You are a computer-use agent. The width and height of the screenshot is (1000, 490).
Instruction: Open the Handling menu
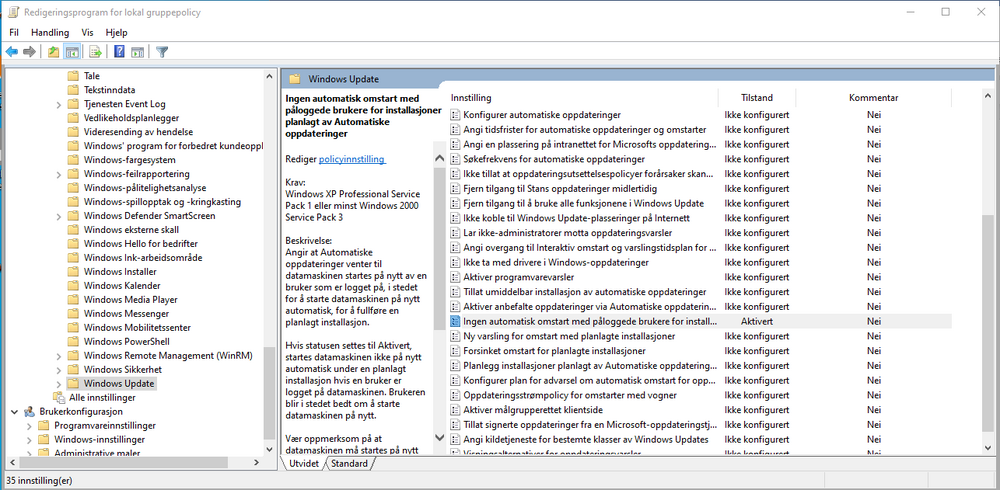[x=50, y=32]
